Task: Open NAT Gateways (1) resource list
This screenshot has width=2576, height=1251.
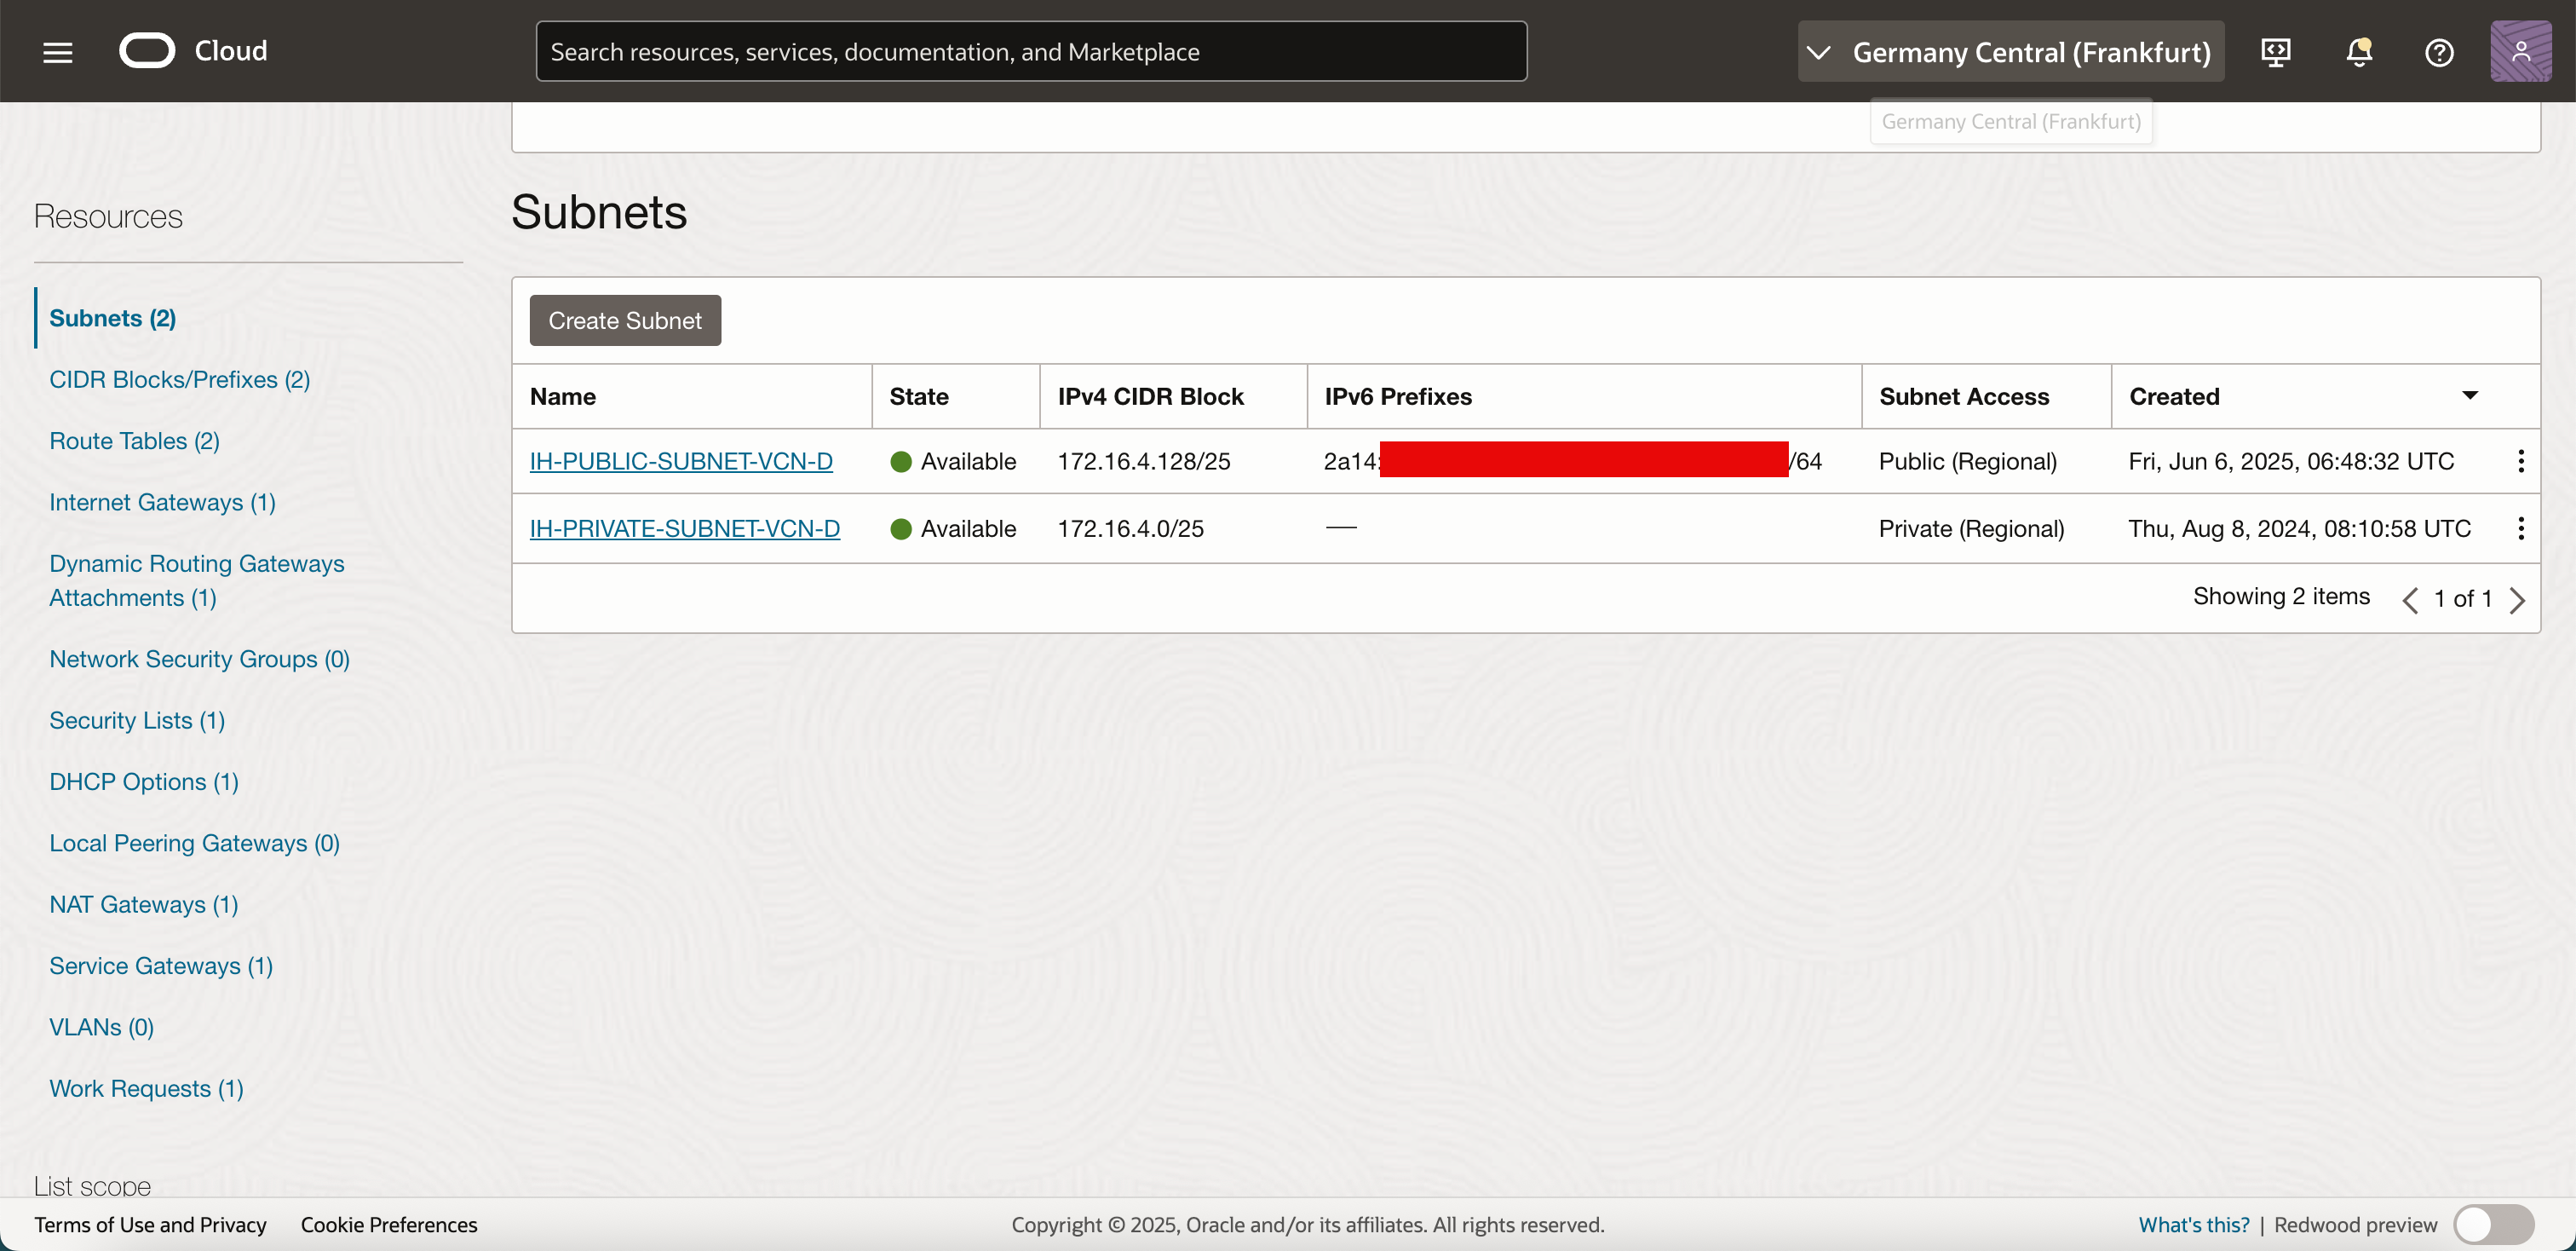Action: coord(143,904)
